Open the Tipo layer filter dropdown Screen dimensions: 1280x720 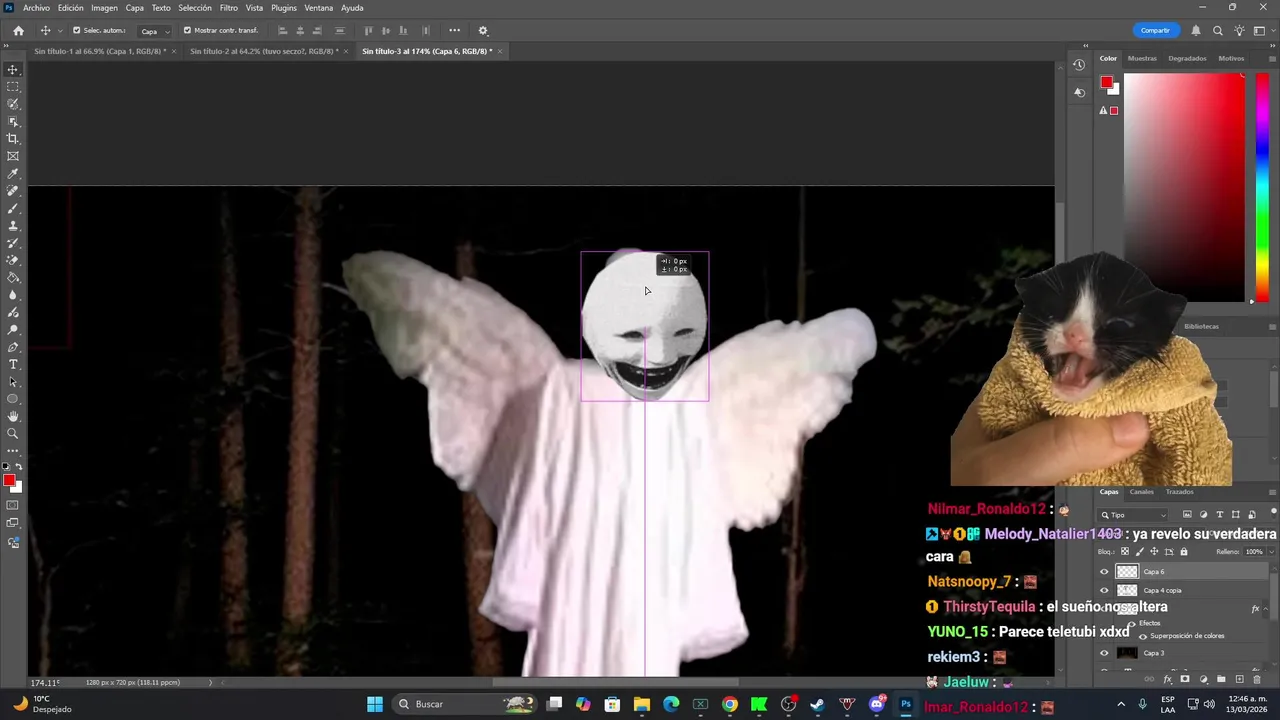1134,515
